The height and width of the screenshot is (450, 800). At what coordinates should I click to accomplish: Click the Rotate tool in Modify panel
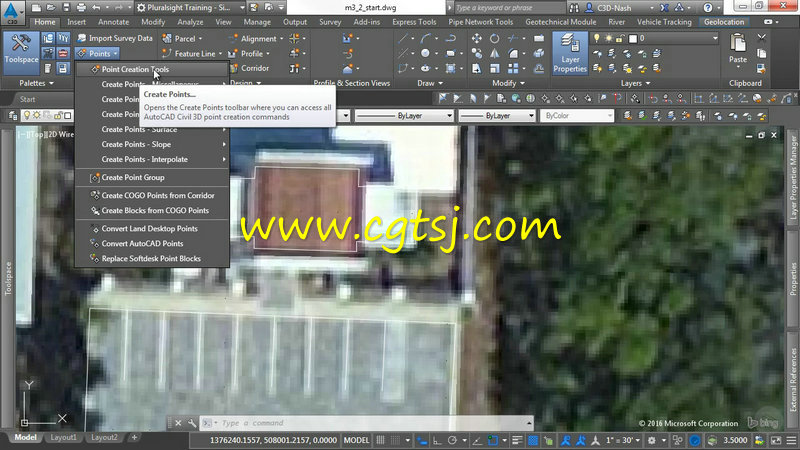coord(494,38)
